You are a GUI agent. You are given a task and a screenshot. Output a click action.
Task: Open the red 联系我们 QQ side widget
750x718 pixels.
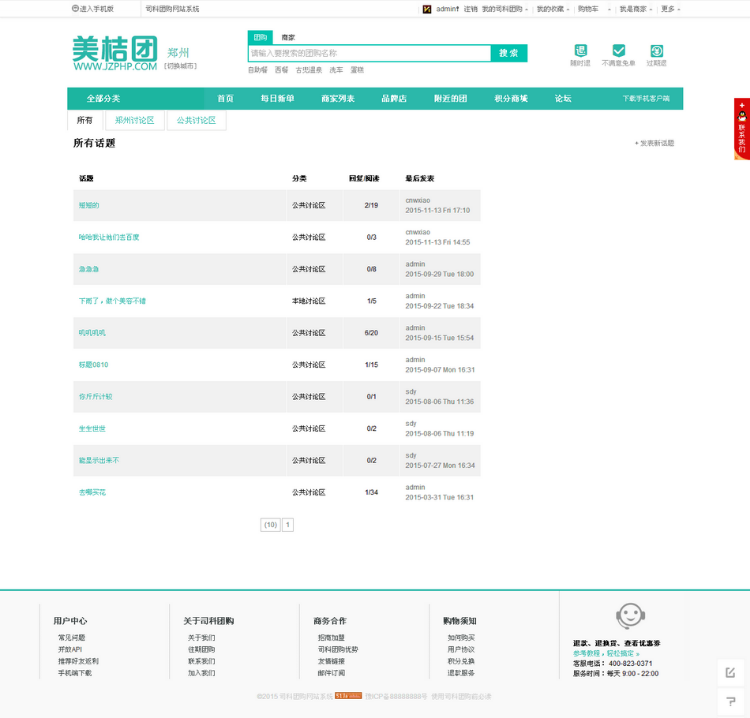(x=742, y=129)
